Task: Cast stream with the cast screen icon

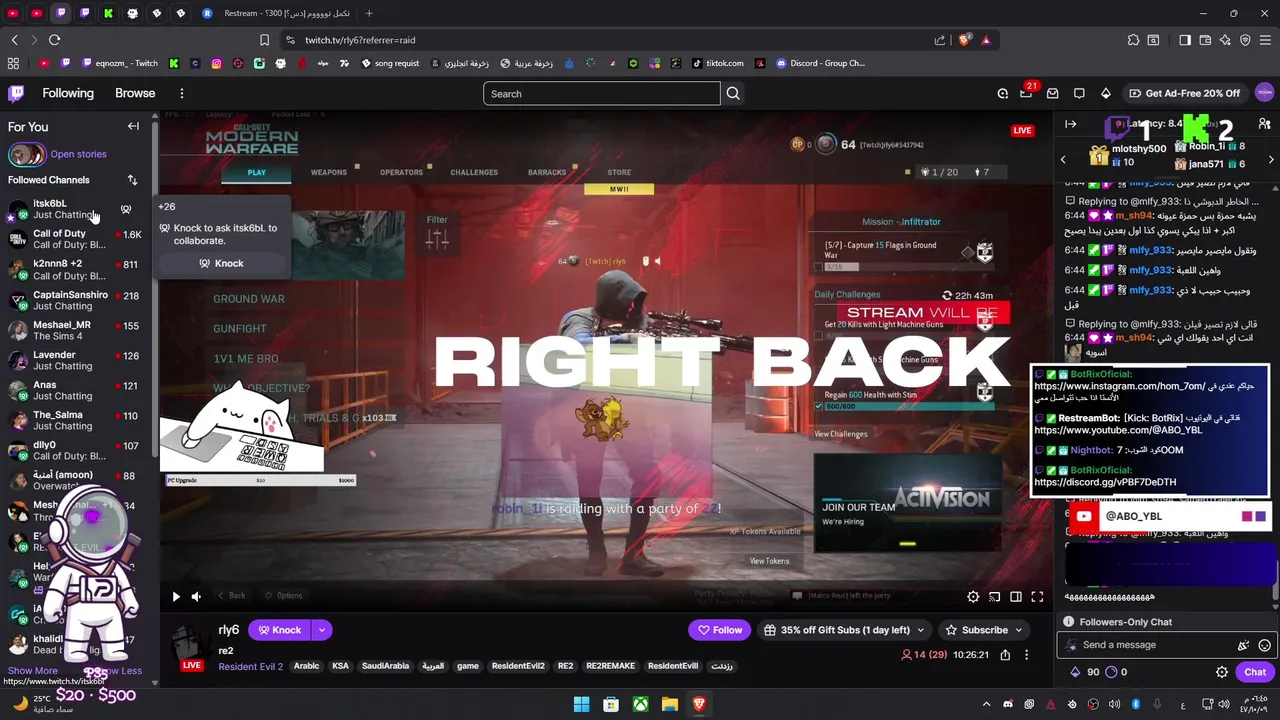Action: (x=994, y=597)
